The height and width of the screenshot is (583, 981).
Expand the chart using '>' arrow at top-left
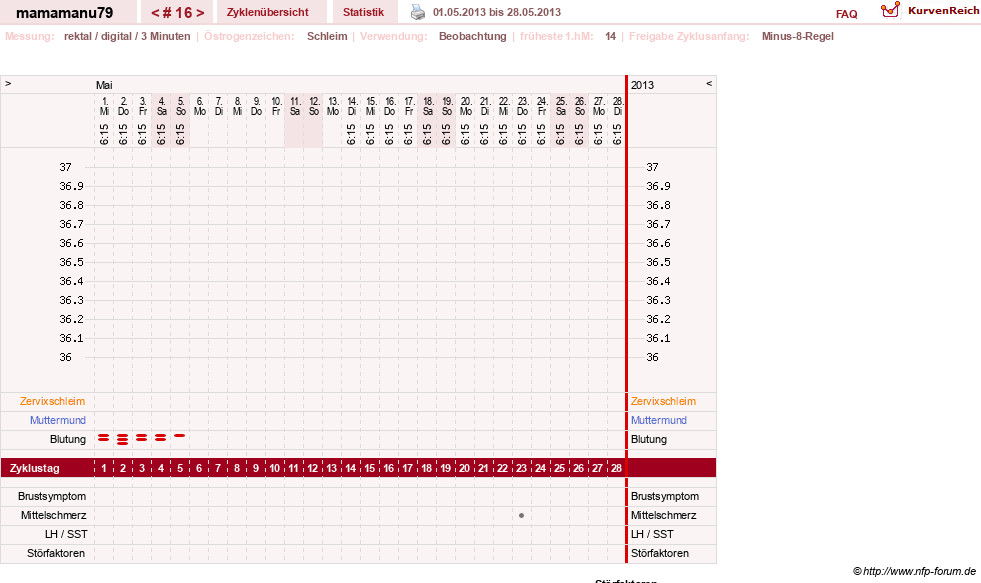coord(8,83)
